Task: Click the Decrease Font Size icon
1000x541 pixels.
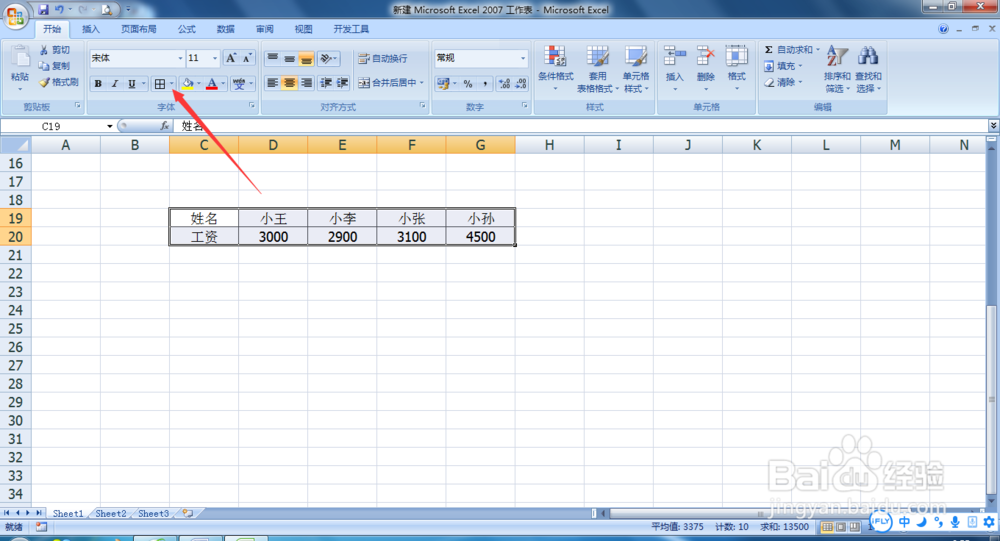Action: click(x=247, y=58)
